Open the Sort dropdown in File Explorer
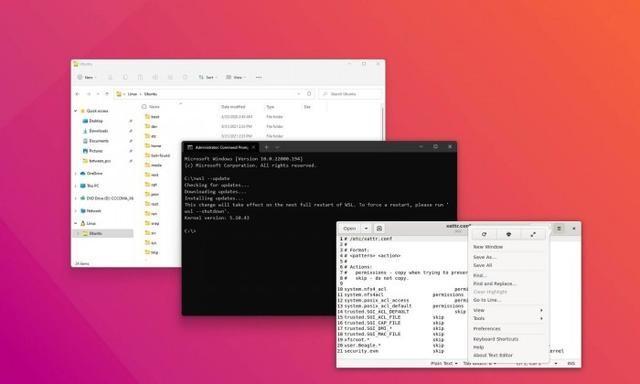Image resolution: width=640 pixels, height=384 pixels. pyautogui.click(x=208, y=77)
